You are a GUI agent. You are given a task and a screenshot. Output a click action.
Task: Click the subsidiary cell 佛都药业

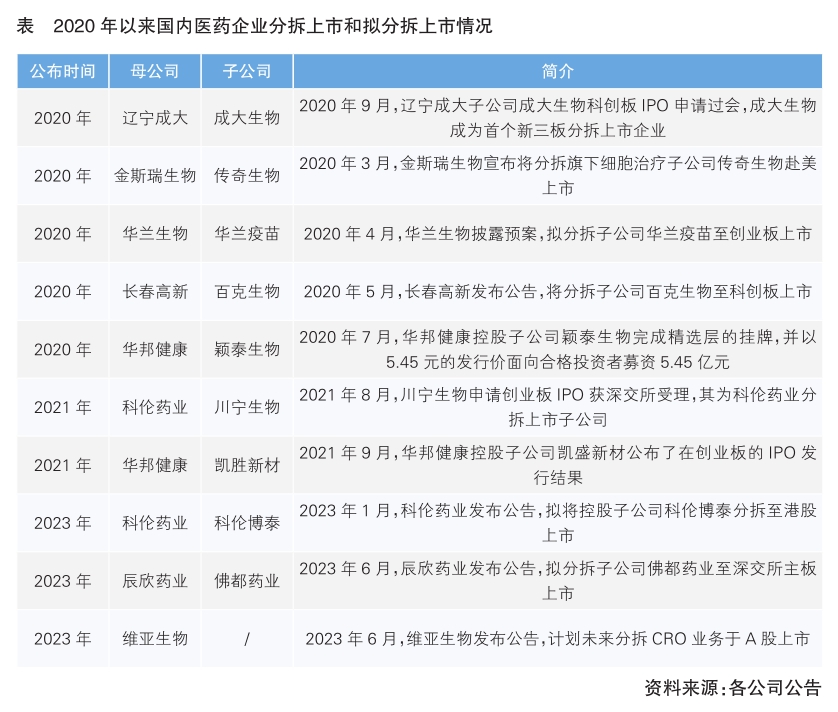click(x=247, y=581)
